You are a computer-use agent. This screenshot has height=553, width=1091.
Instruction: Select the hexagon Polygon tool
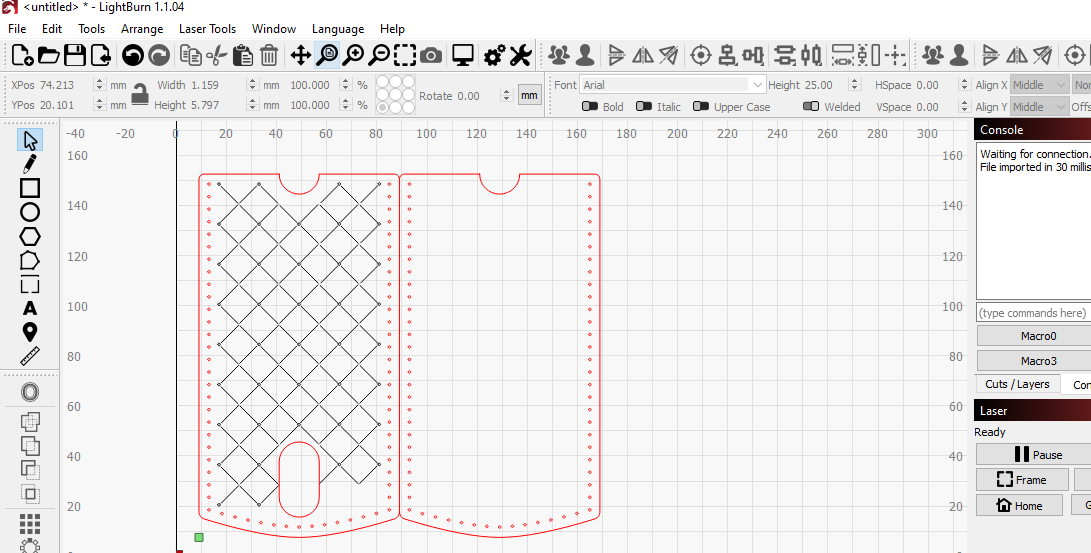coord(30,237)
